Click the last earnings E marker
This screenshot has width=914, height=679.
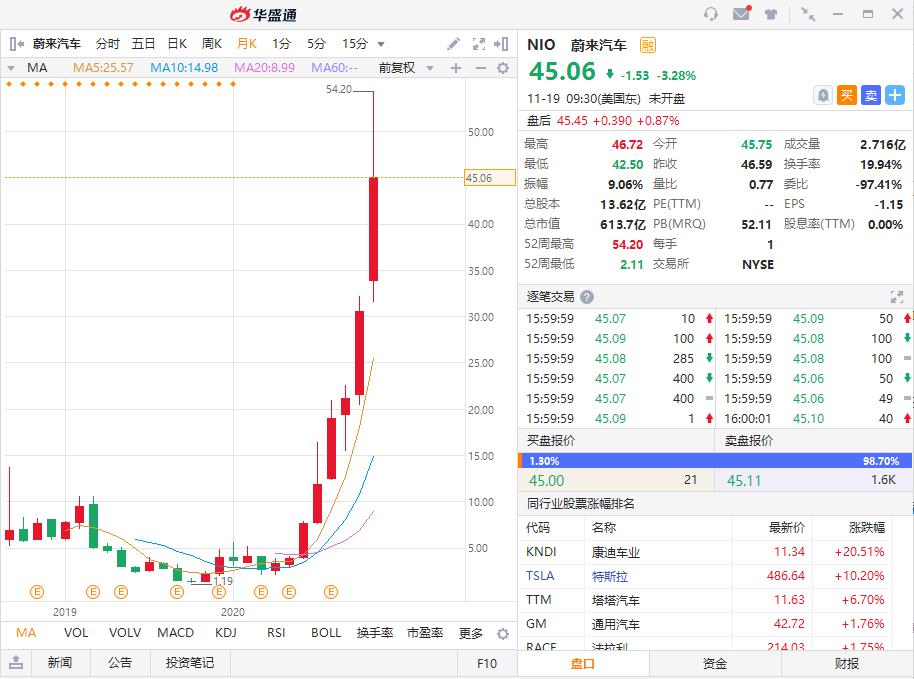pyautogui.click(x=331, y=592)
